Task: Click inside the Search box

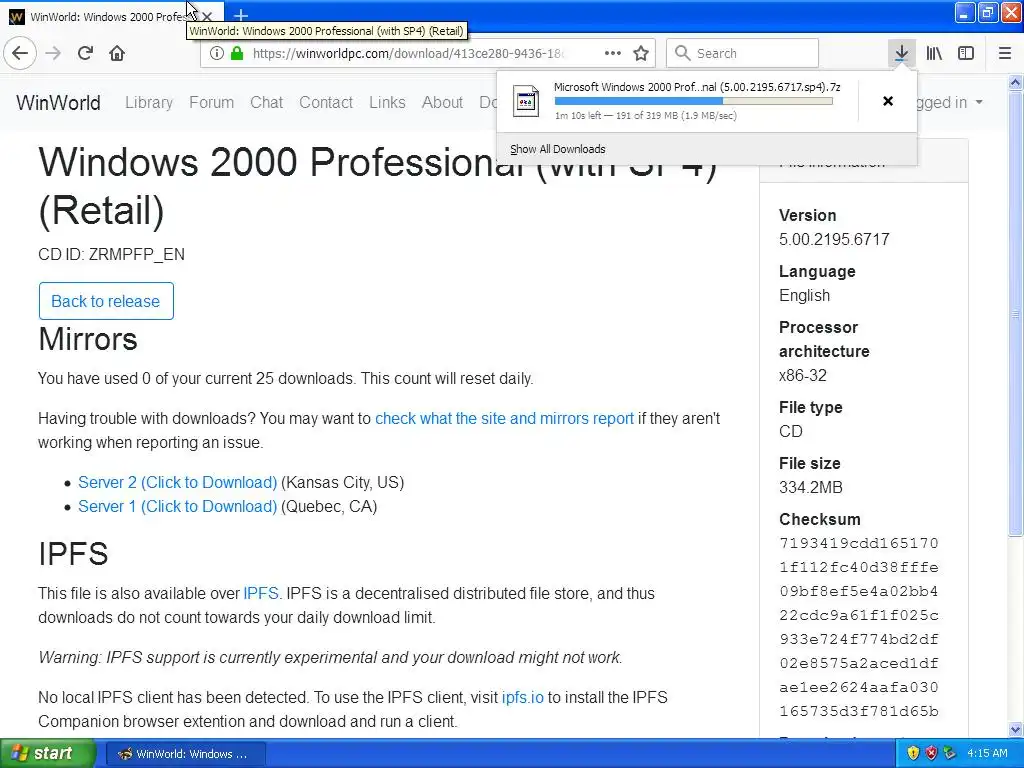Action: pyautogui.click(x=743, y=53)
